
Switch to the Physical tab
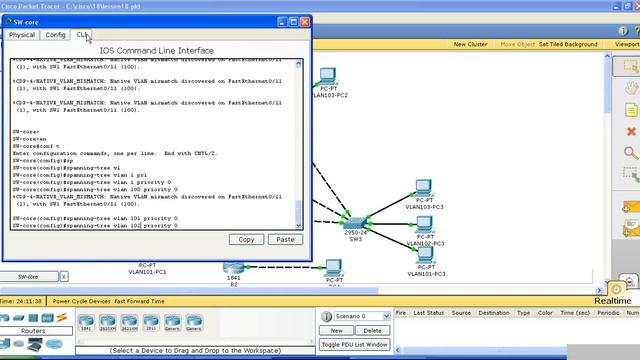click(x=22, y=35)
